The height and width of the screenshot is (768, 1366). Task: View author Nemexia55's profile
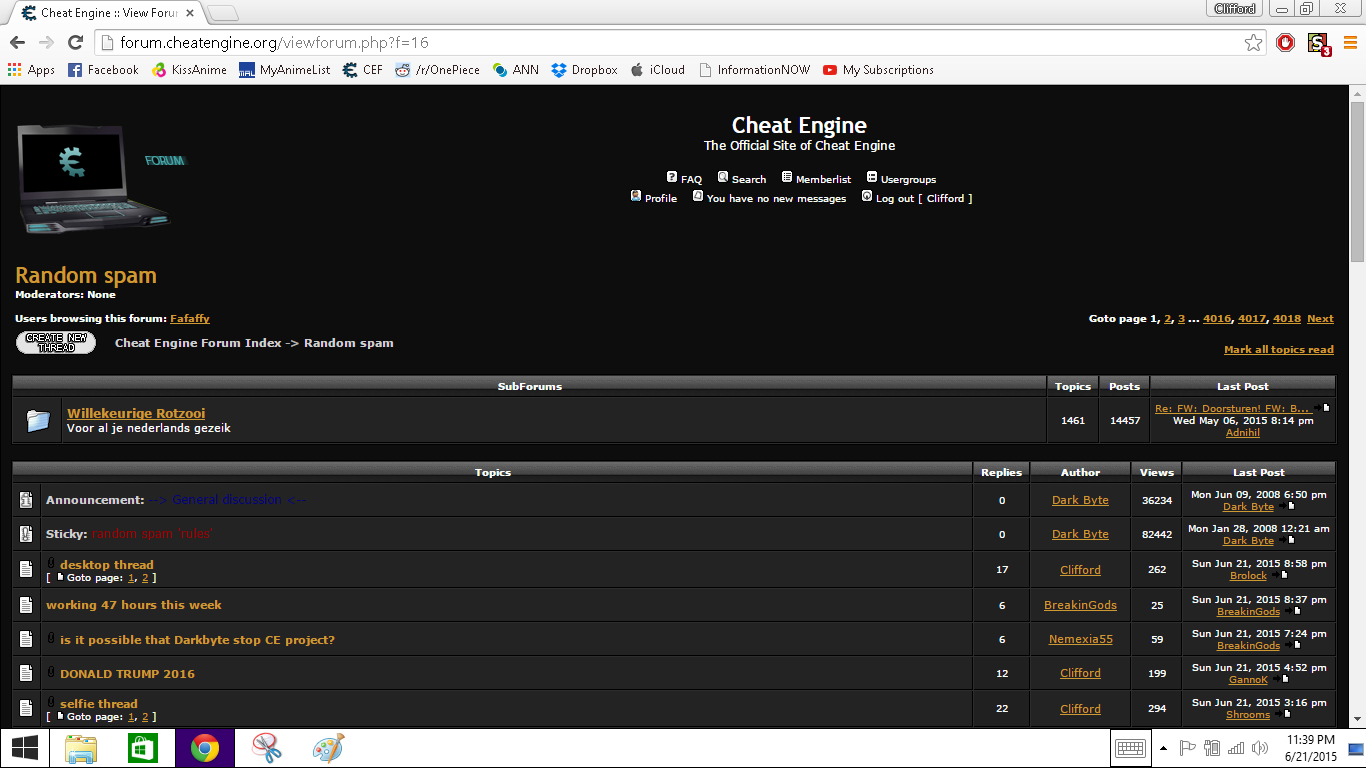click(x=1081, y=640)
